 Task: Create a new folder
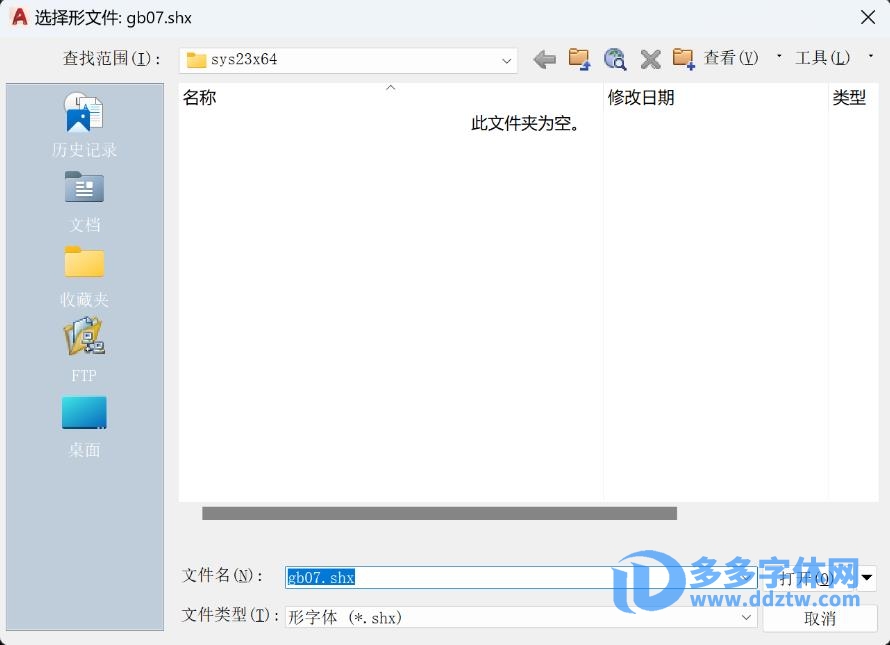point(684,60)
